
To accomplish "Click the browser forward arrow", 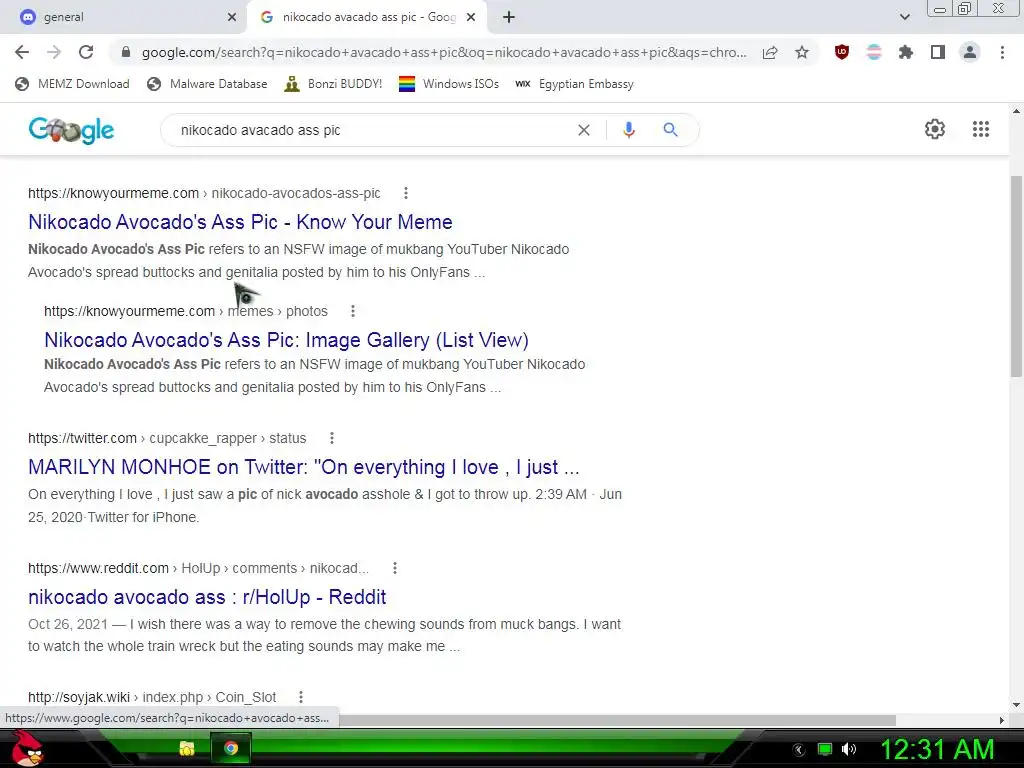I will [54, 52].
